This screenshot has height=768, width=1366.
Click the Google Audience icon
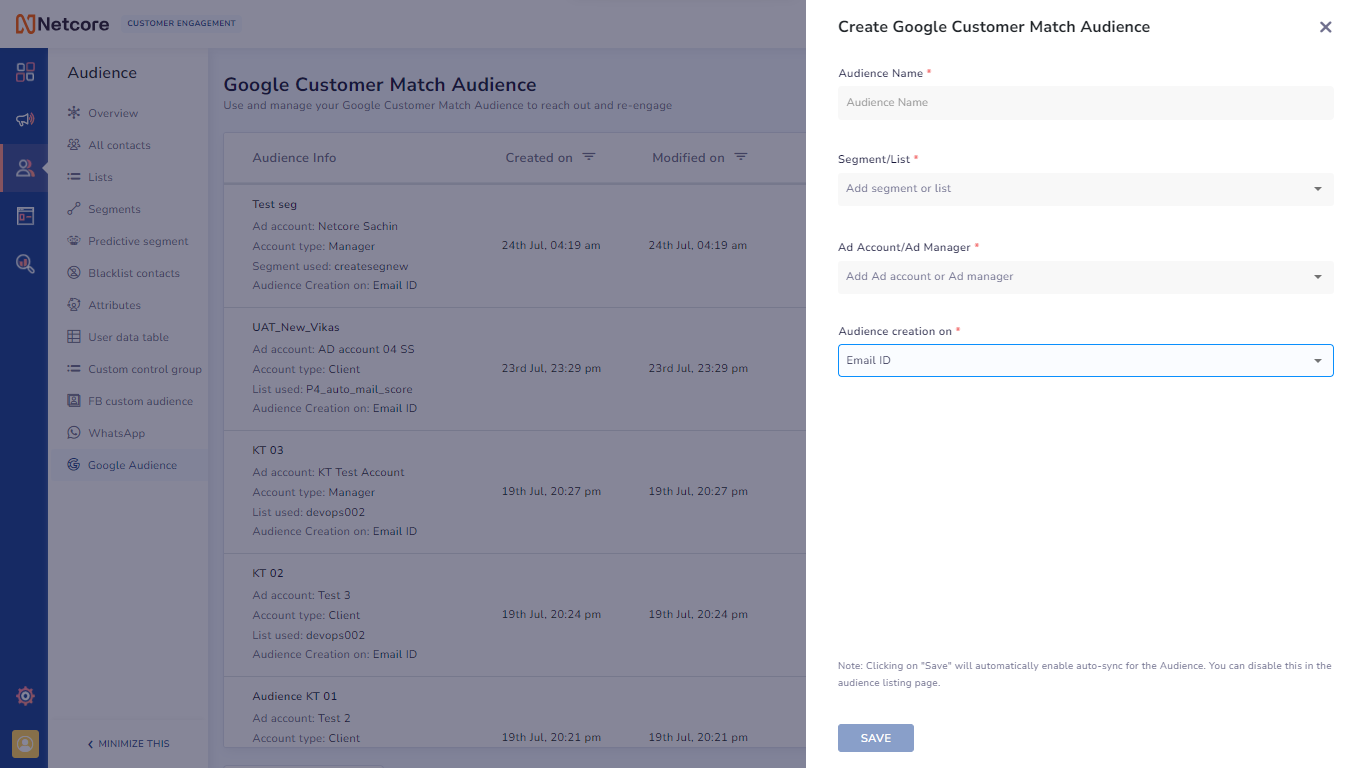(74, 465)
